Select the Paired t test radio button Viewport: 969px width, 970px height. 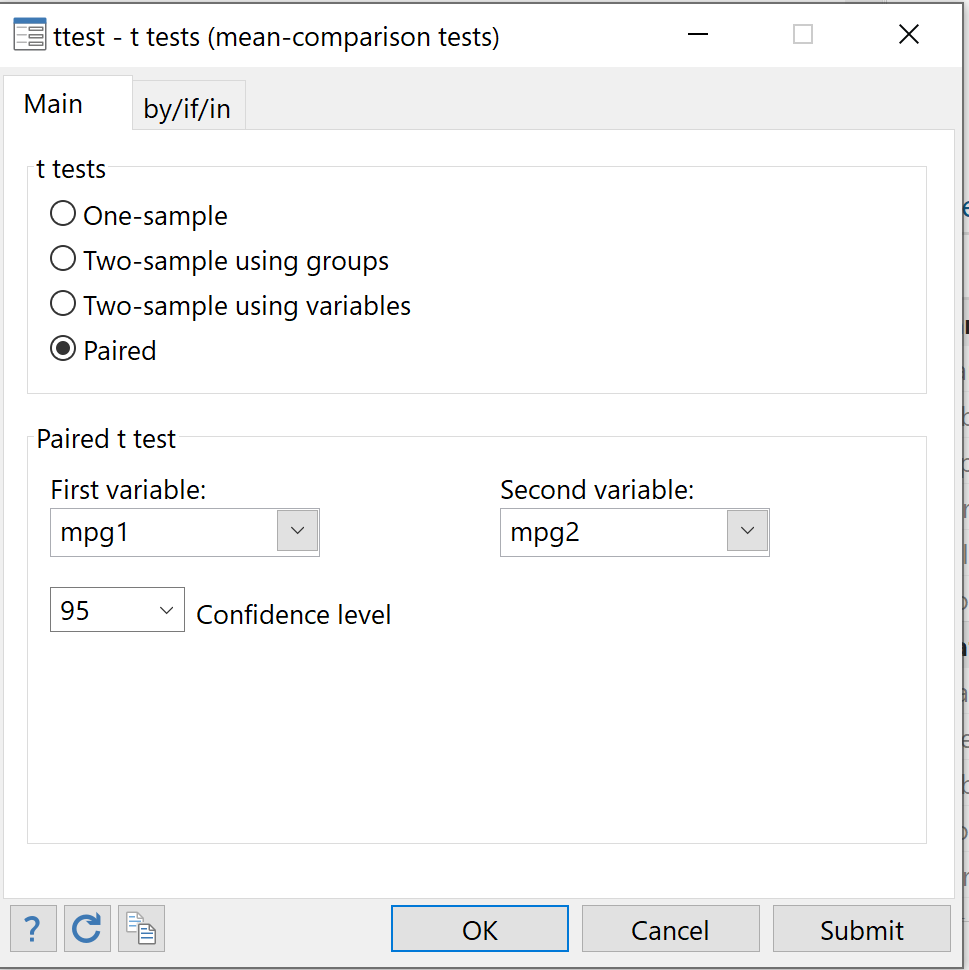coord(63,349)
